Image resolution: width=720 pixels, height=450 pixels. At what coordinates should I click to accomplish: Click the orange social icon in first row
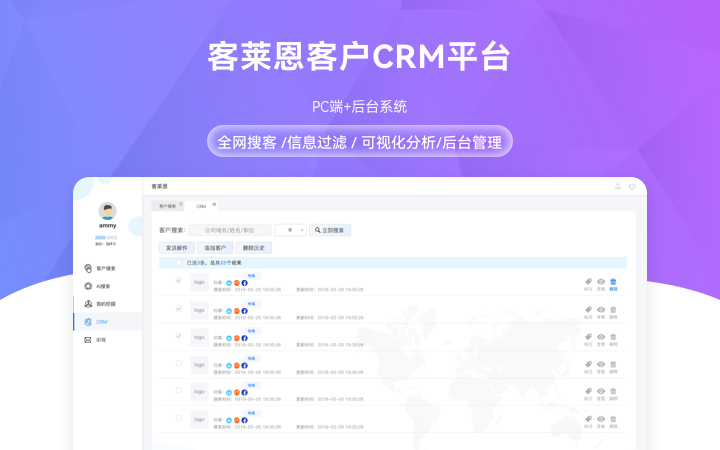(x=236, y=283)
